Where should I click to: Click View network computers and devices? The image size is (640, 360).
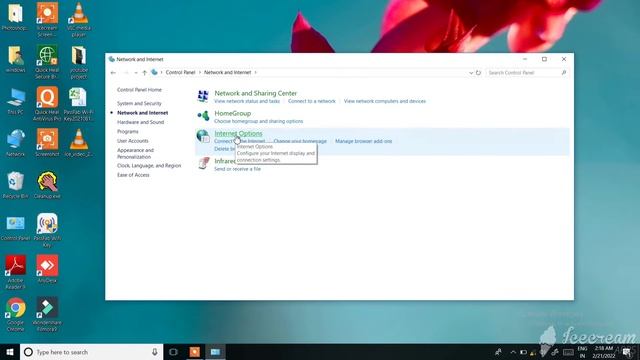pyautogui.click(x=384, y=101)
